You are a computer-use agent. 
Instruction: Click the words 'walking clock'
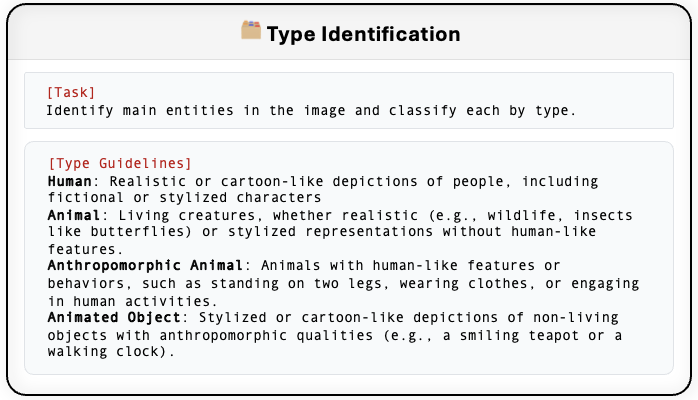tap(107, 351)
